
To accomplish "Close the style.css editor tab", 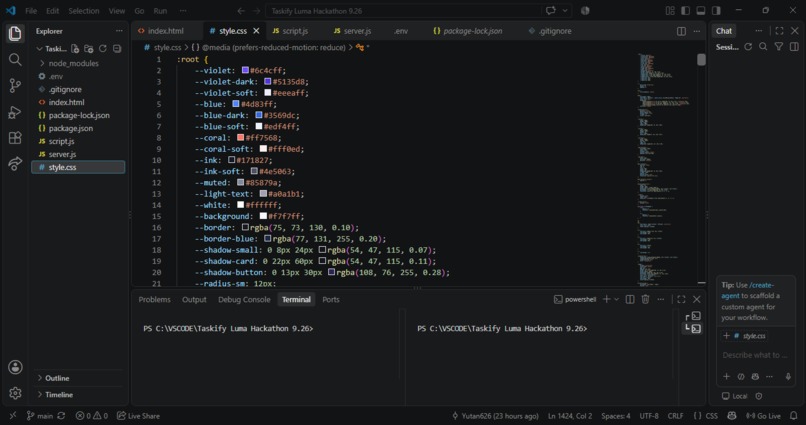I will 257,31.
